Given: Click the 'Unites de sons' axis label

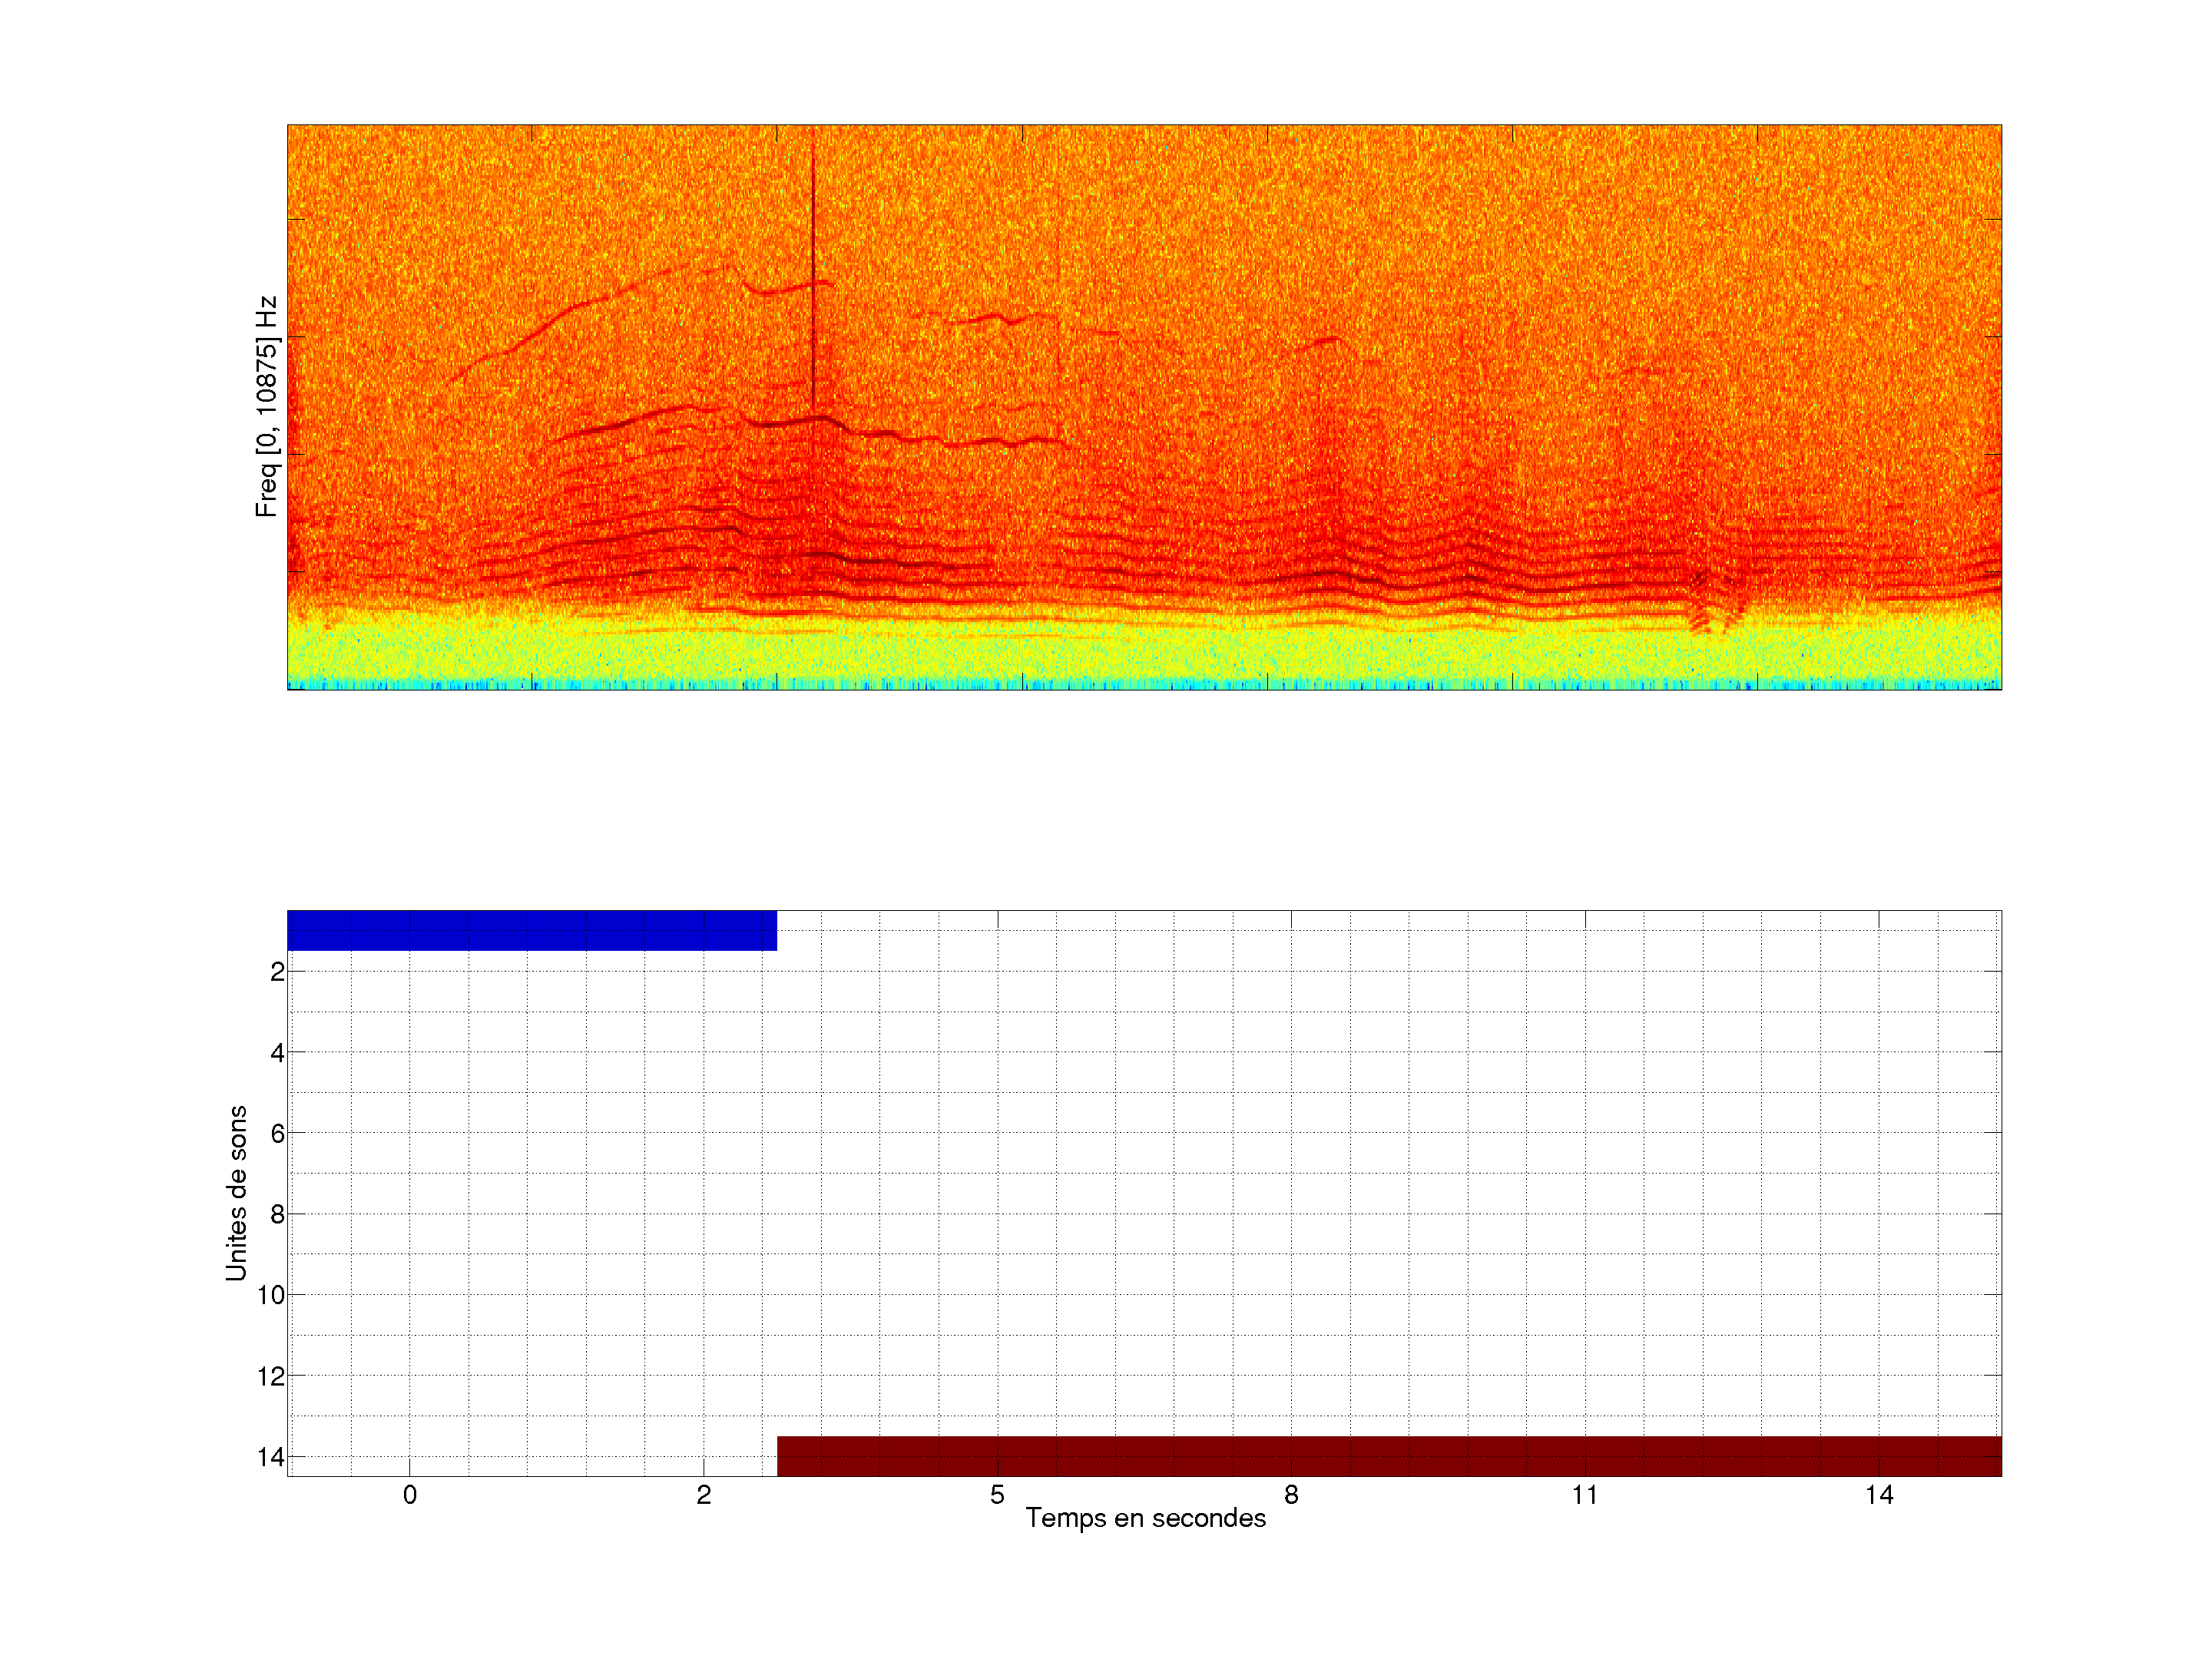Looking at the screenshot, I should pos(236,1193).
